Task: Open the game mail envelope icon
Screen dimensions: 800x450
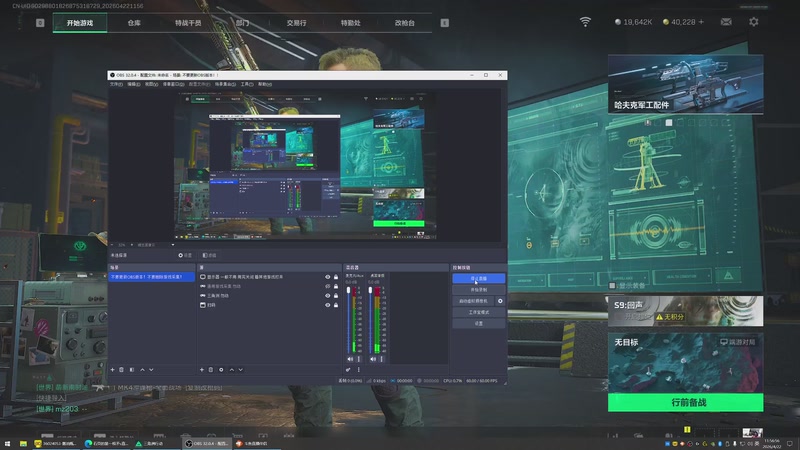Action: pos(726,21)
